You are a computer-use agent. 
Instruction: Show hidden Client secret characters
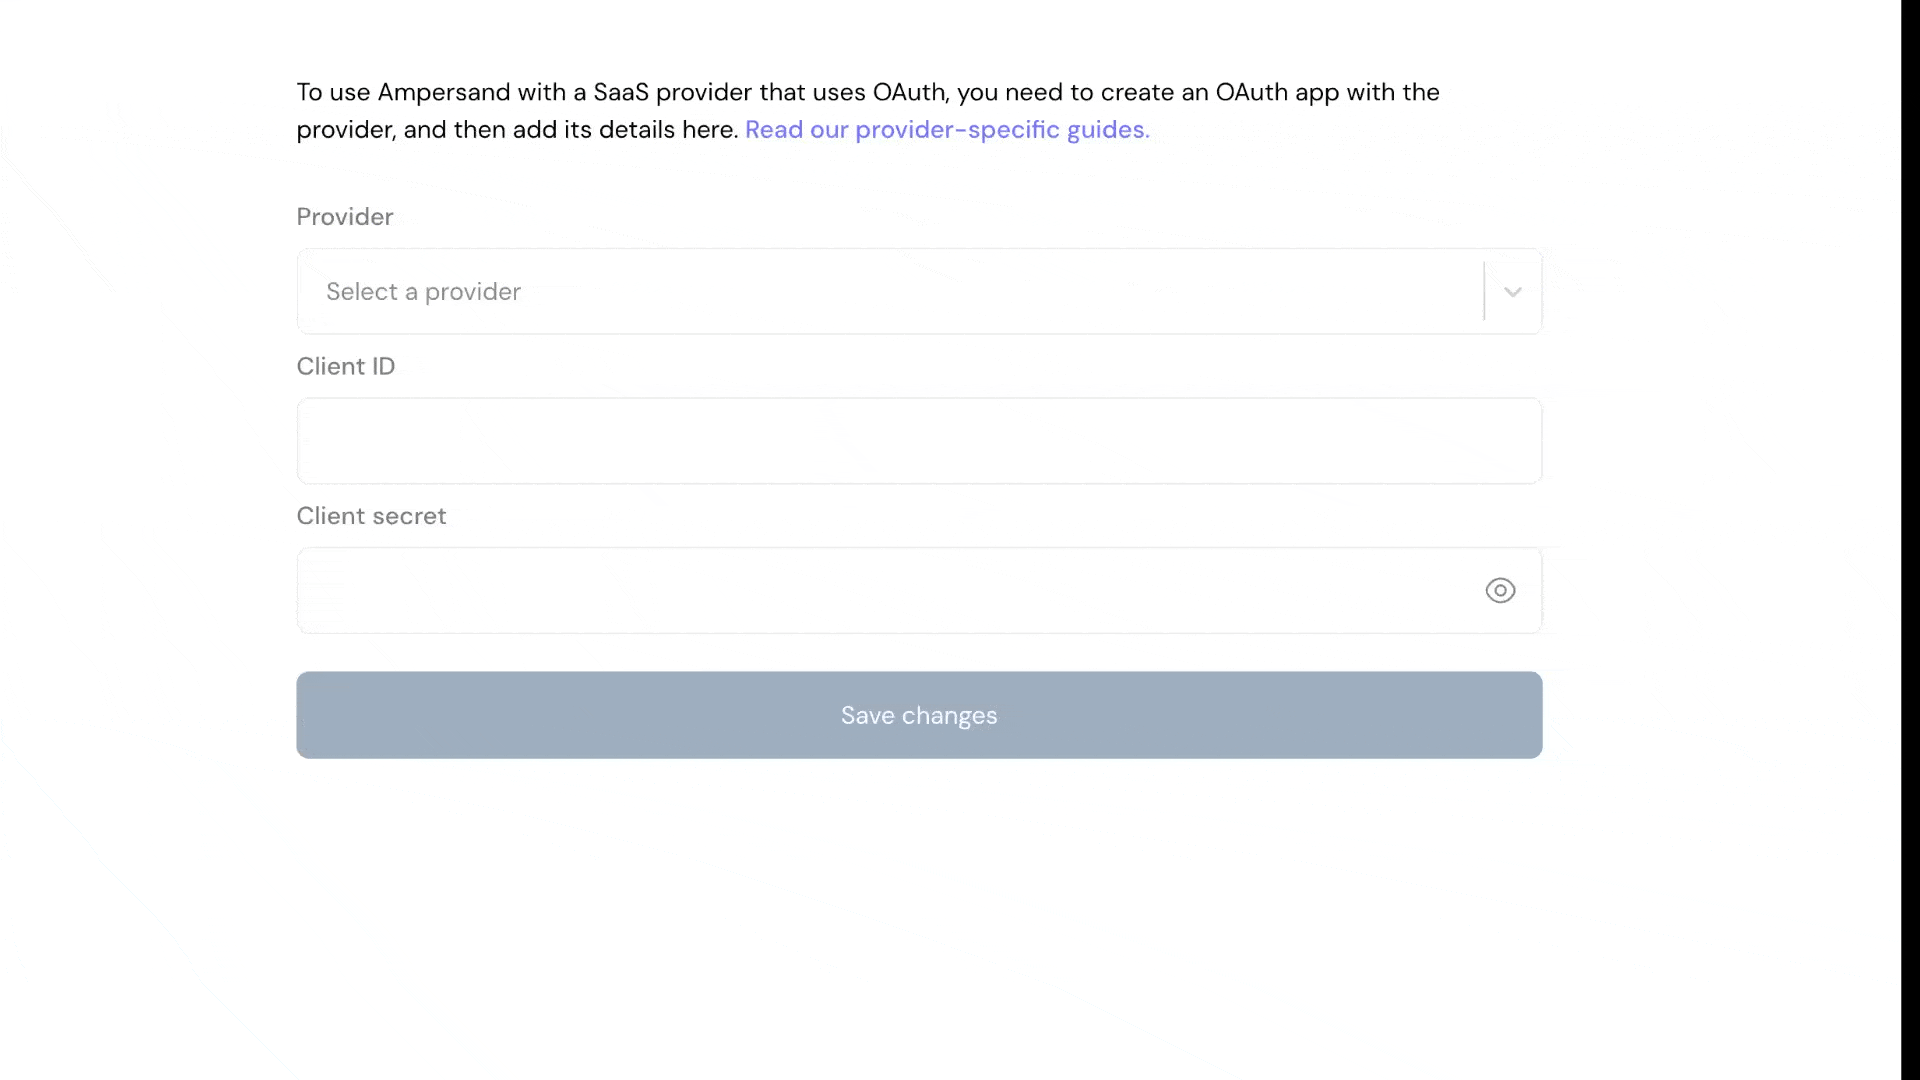coord(1500,590)
